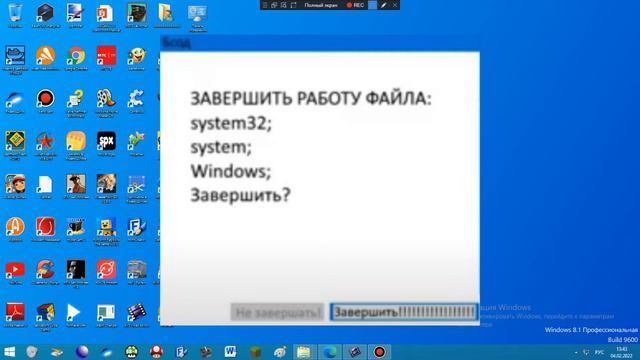Open the purple film strip desktop shortcut
640x360 pixels.
136,313
